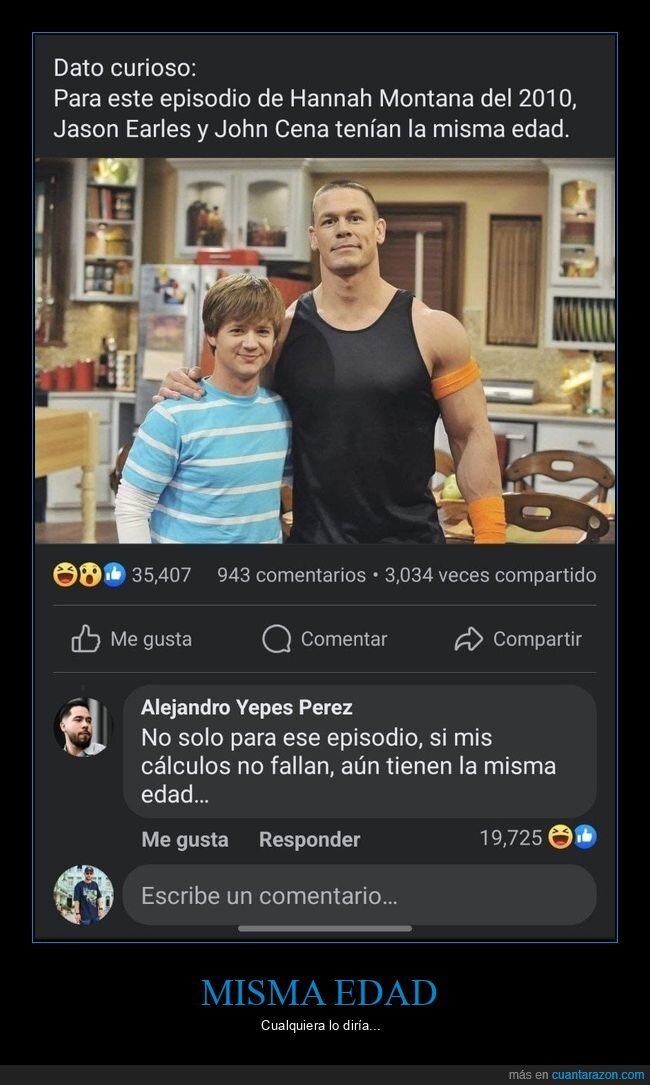Click the blue like reaction on the comment
The image size is (650, 1085).
pos(585,837)
